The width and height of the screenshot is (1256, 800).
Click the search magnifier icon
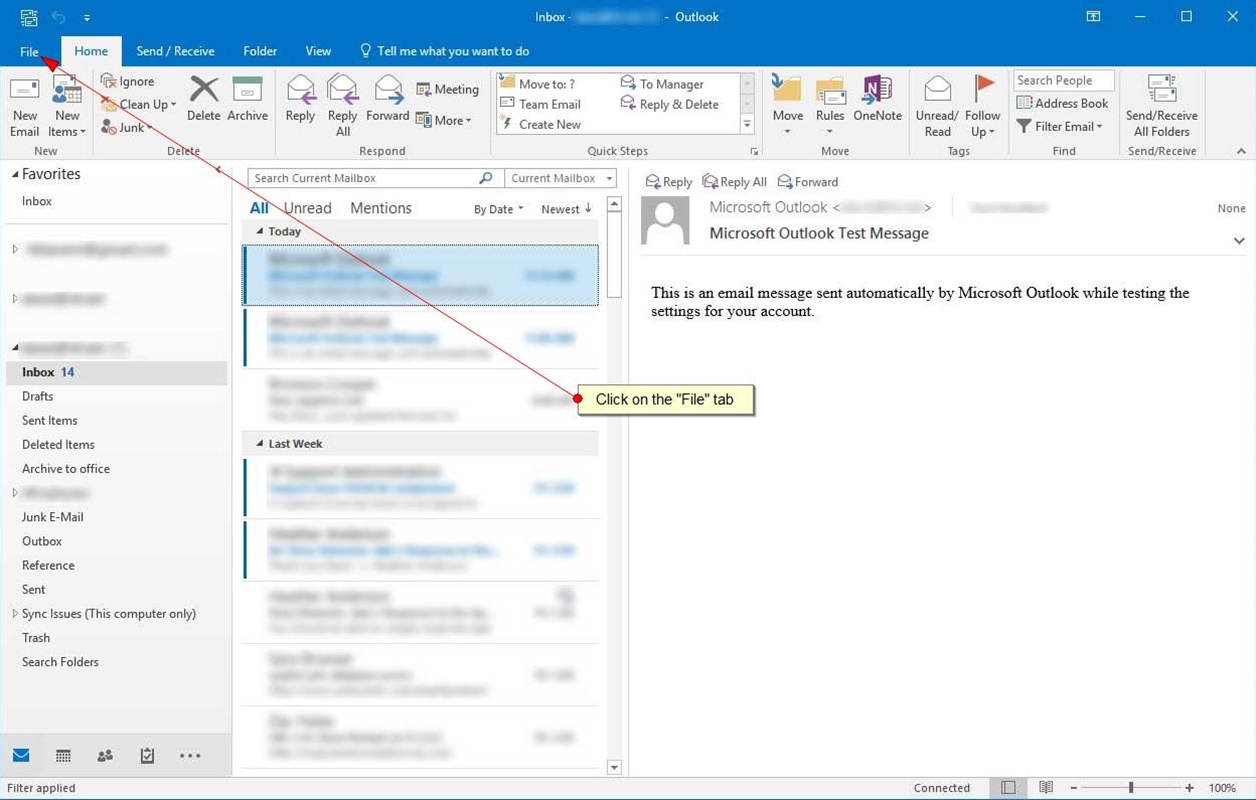[486, 178]
